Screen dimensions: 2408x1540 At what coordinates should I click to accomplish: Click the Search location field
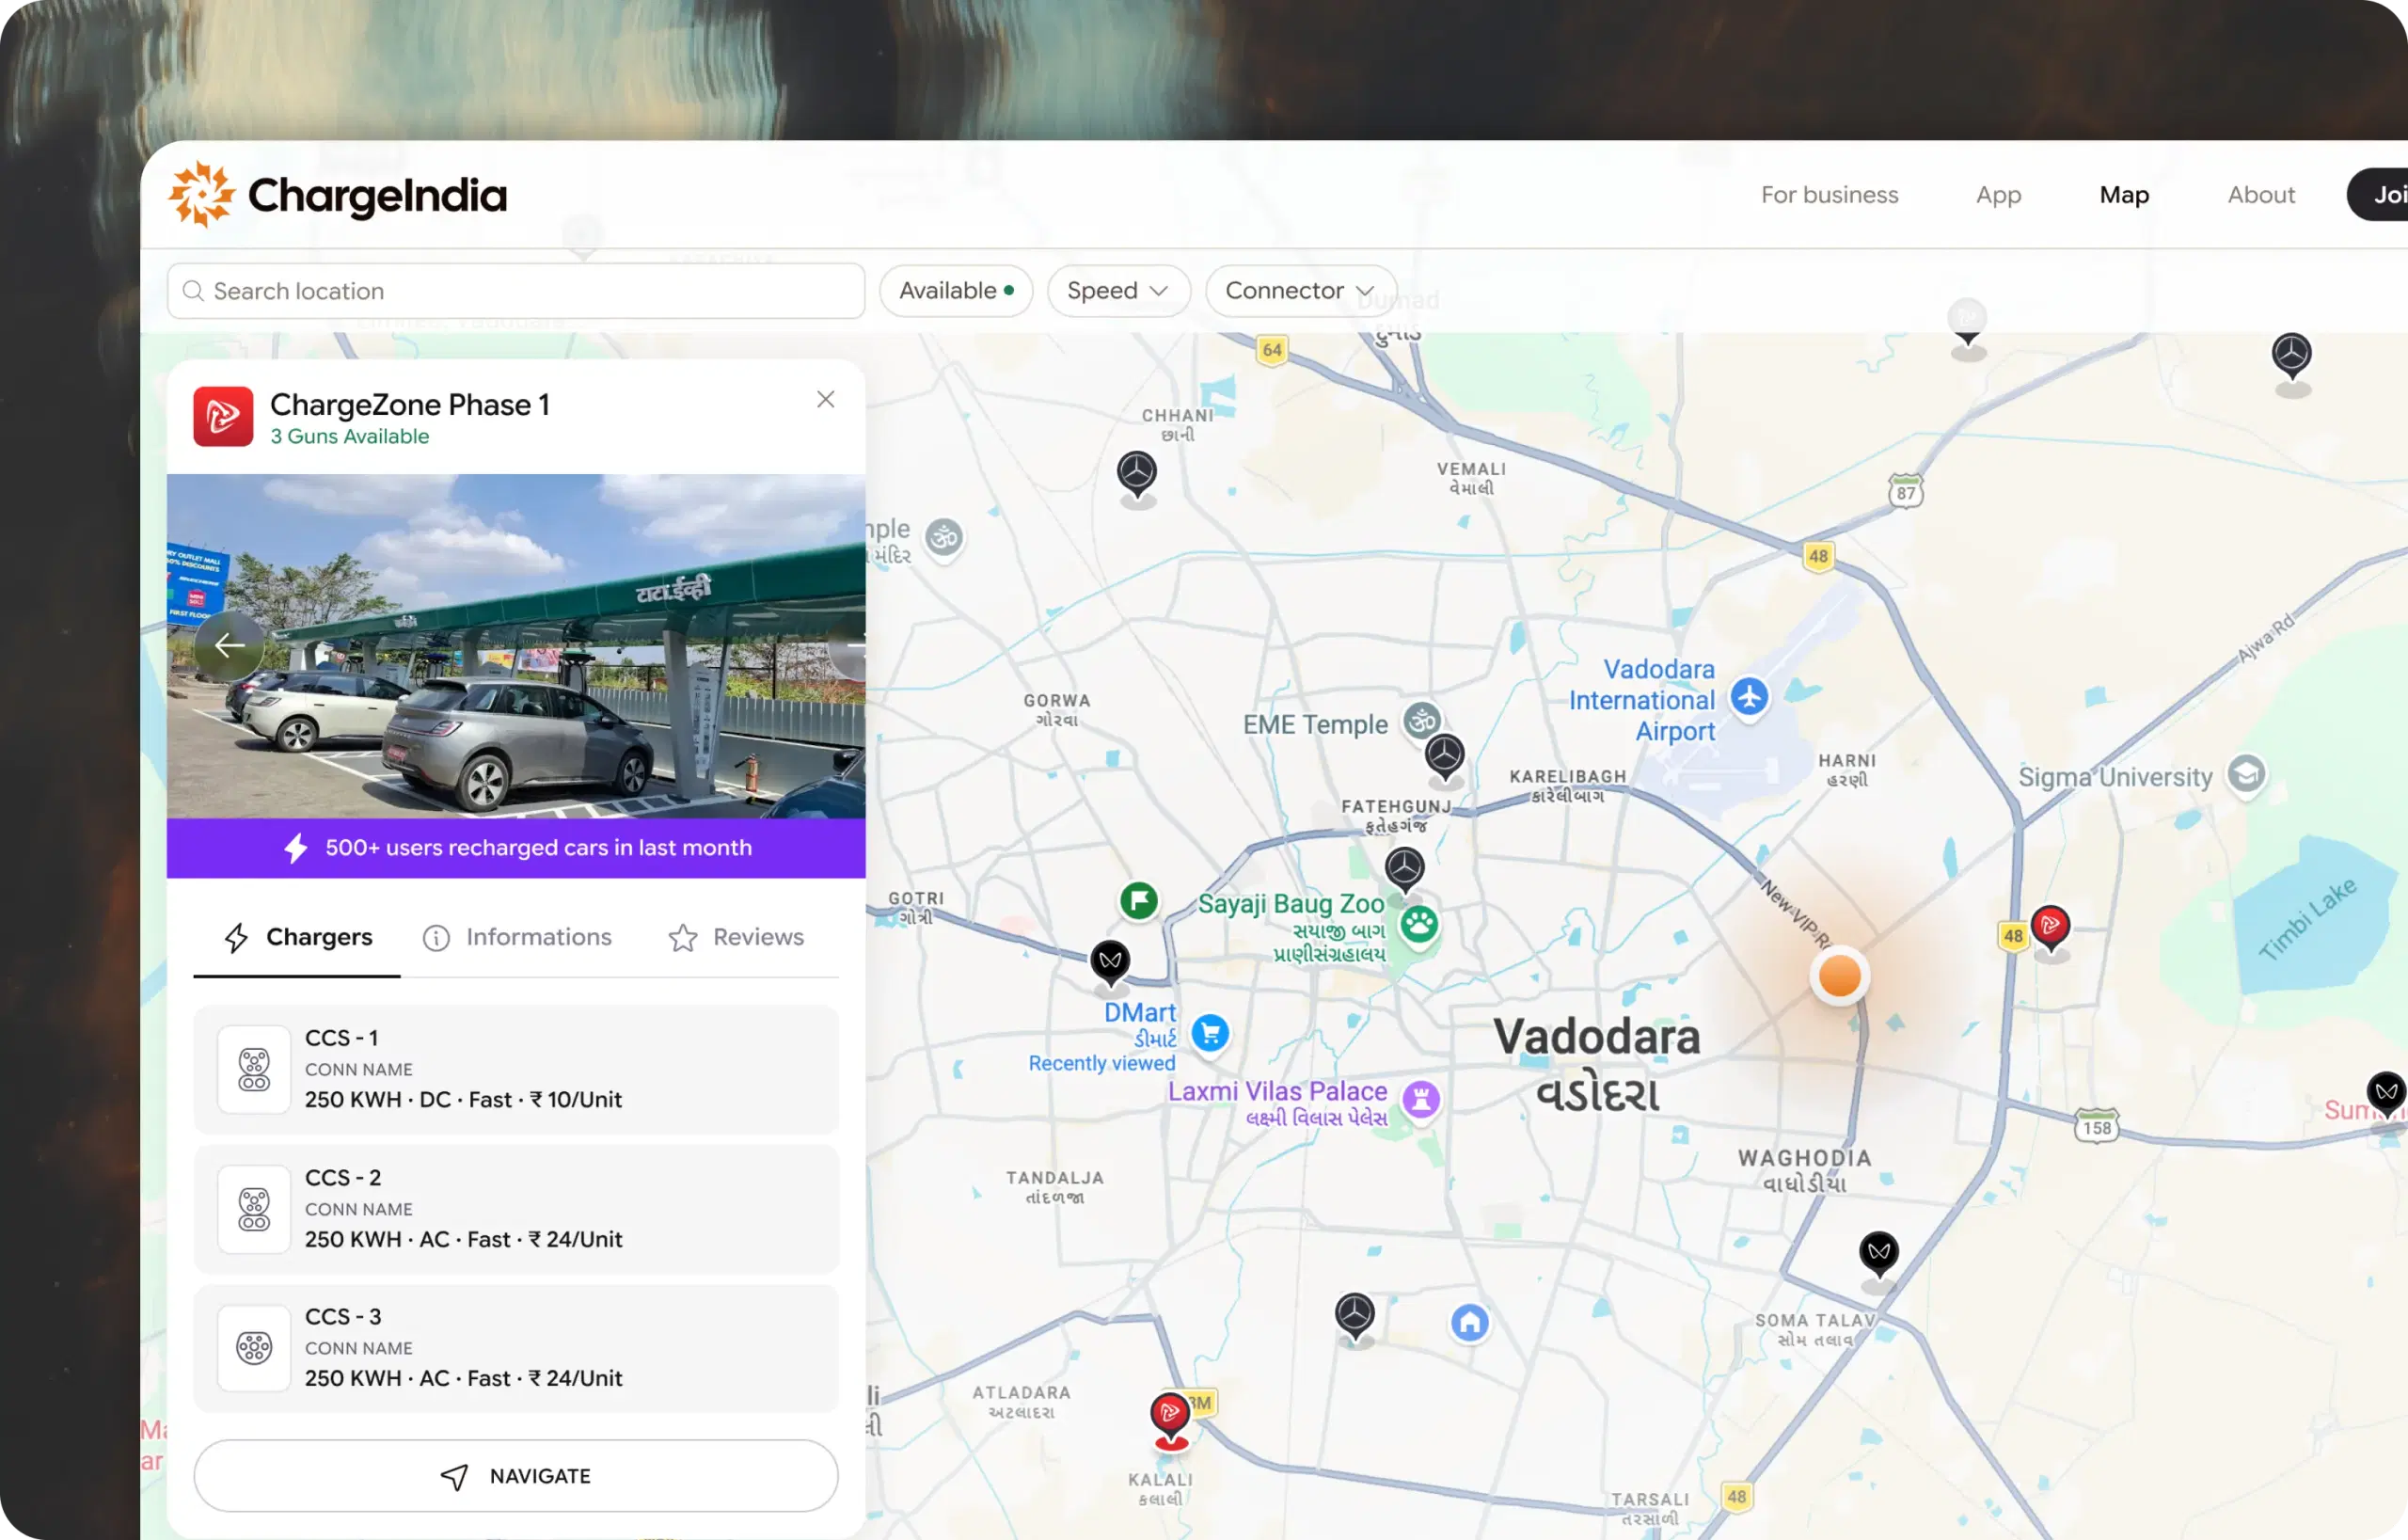(x=516, y=291)
